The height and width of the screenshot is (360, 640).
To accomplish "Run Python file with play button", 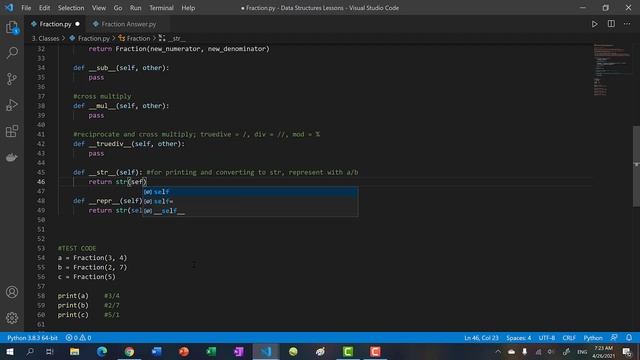I will pyautogui.click(x=594, y=24).
